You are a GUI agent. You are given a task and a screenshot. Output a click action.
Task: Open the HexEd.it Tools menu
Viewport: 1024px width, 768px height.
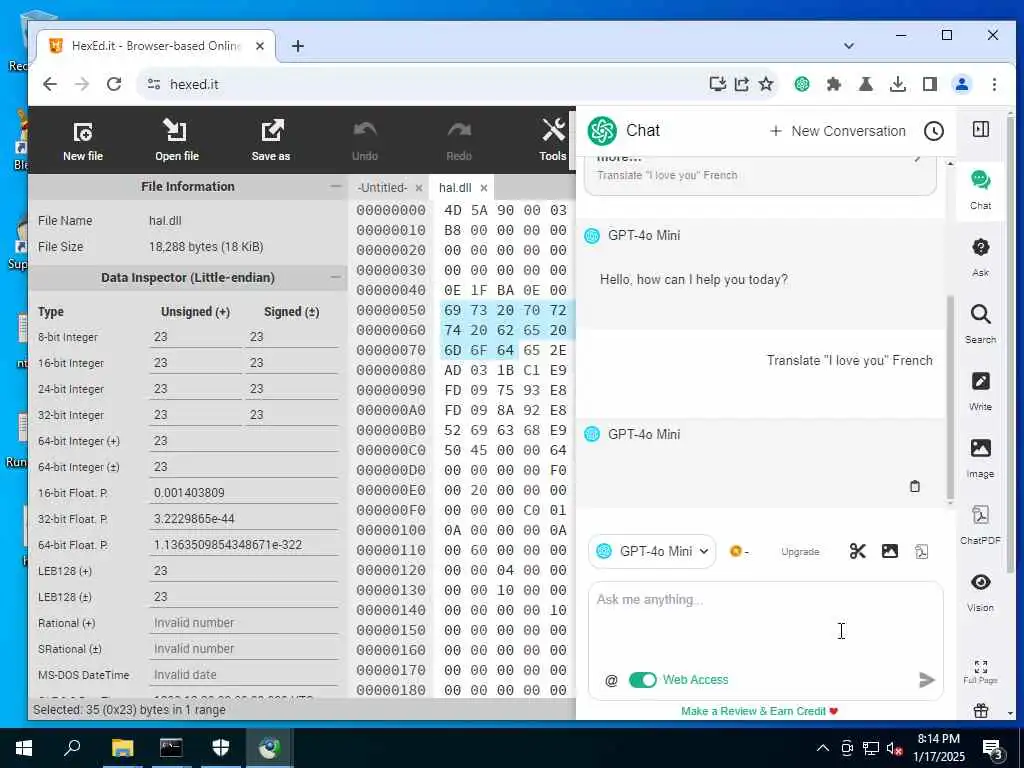pos(552,140)
